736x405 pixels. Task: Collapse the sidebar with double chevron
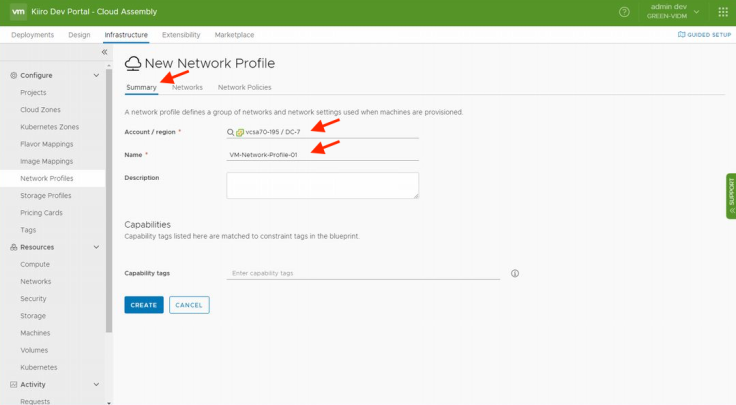[x=104, y=52]
